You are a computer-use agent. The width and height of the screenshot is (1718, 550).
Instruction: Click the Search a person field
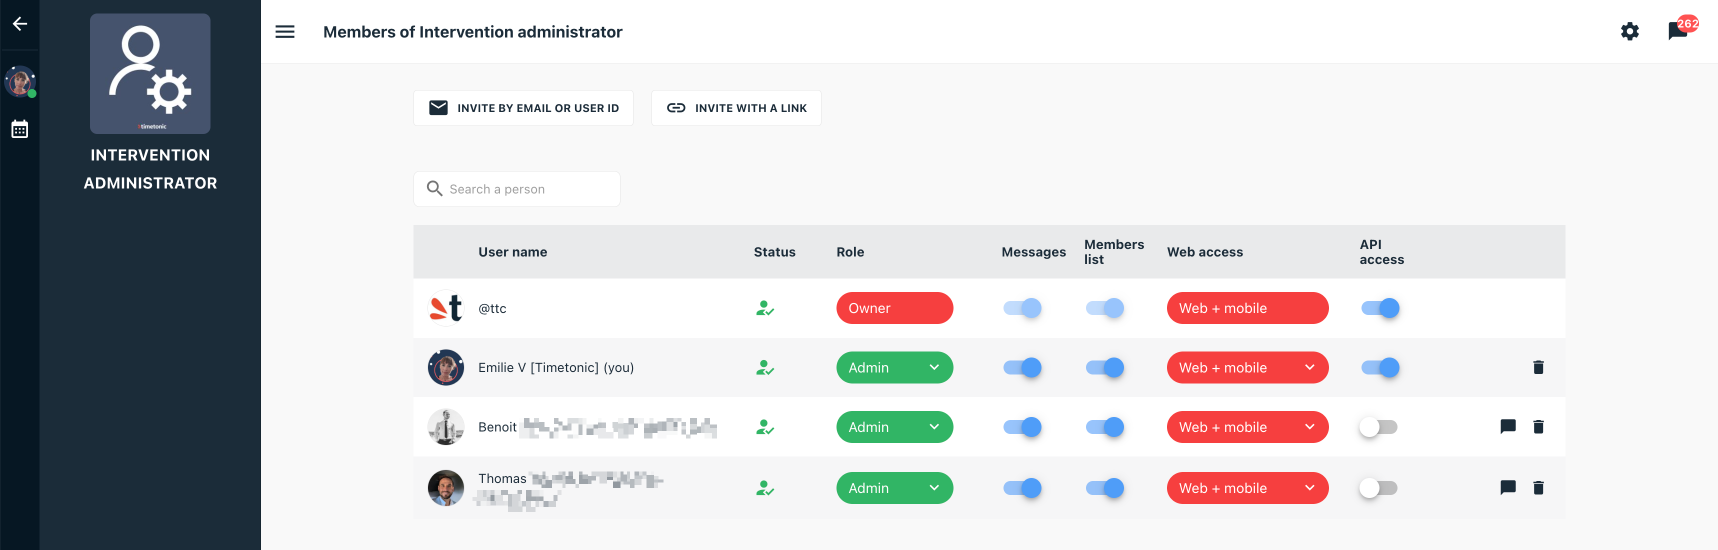(516, 189)
